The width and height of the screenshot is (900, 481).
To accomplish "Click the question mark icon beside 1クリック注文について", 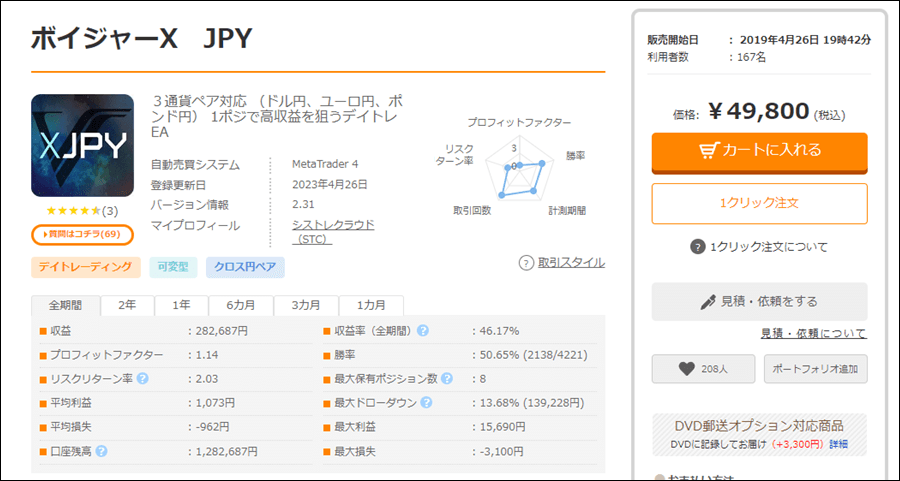I will click(x=697, y=247).
